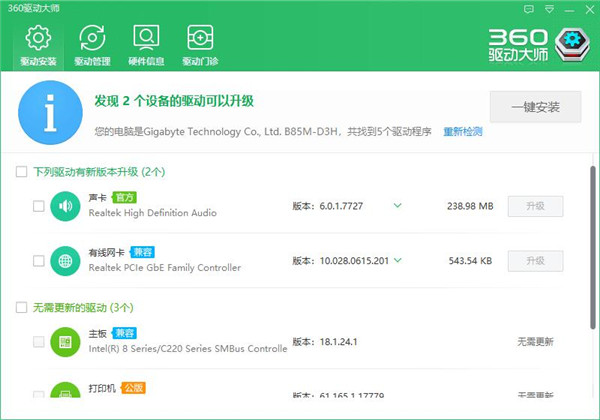Click the 官方 badge next to 声卡
The image size is (600, 420).
click(x=124, y=197)
